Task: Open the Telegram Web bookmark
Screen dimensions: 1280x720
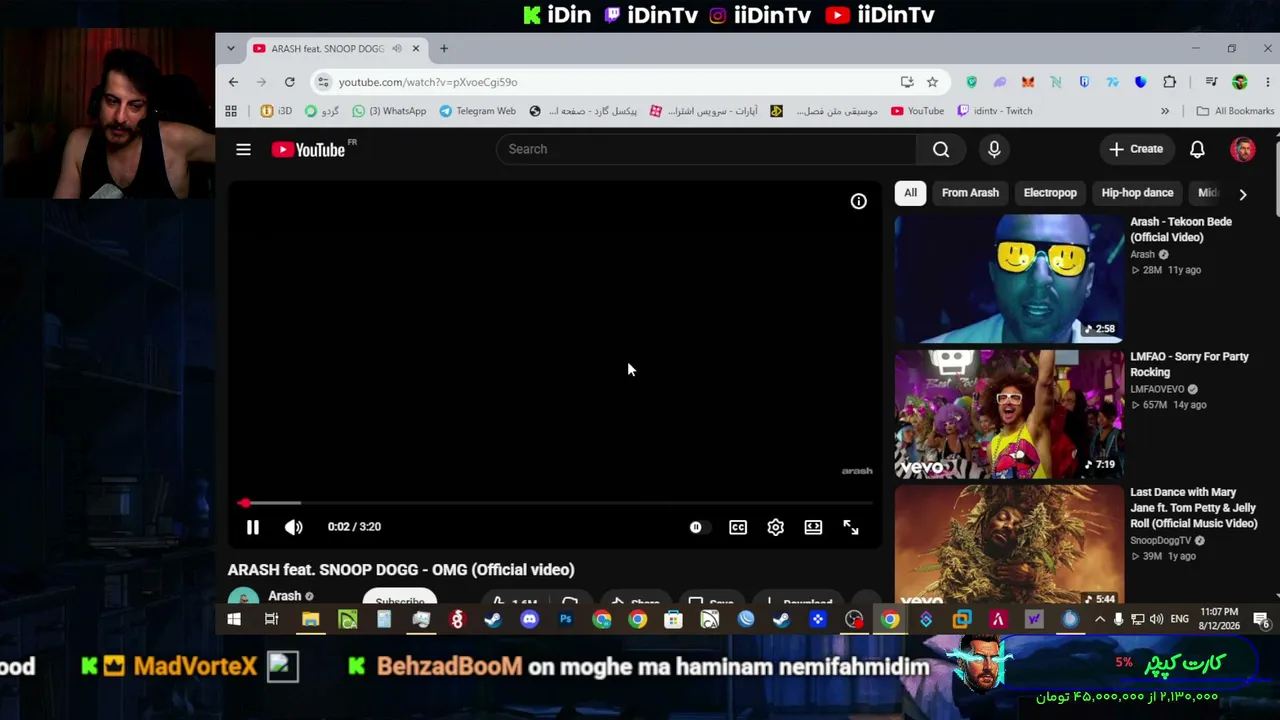Action: pyautogui.click(x=477, y=111)
